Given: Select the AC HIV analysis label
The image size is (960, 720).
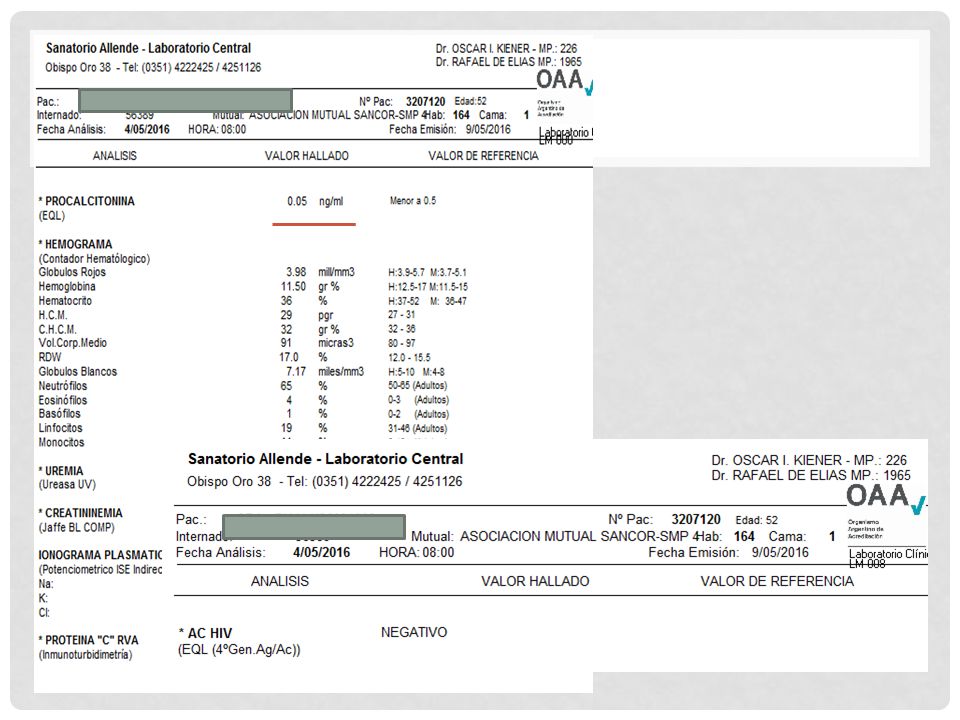Looking at the screenshot, I should click(x=205, y=633).
